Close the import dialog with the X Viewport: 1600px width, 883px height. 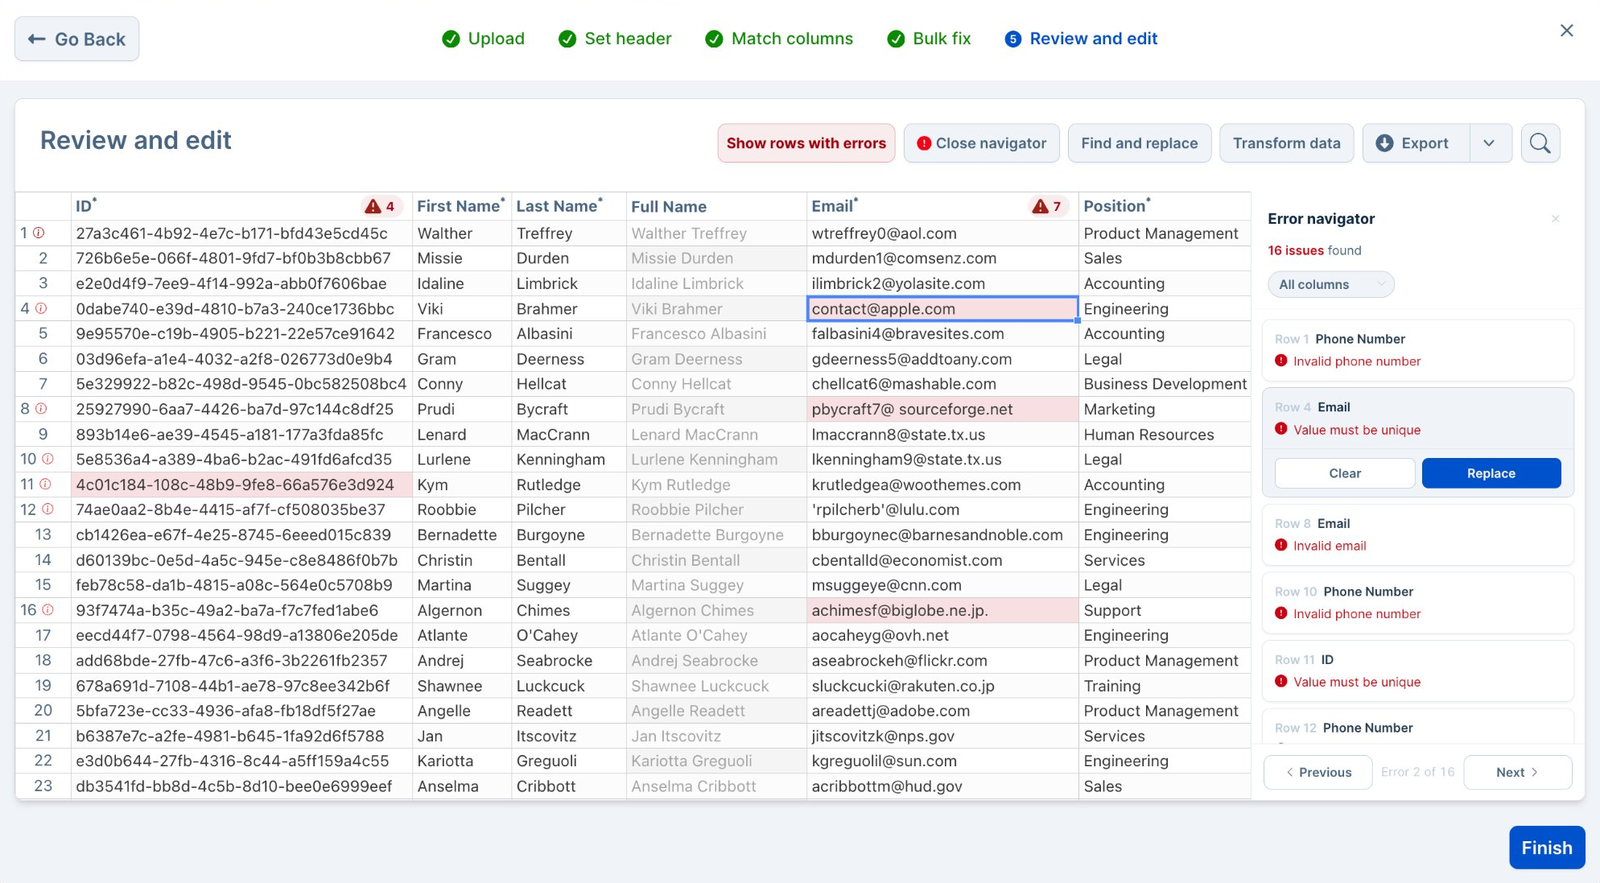(x=1566, y=31)
